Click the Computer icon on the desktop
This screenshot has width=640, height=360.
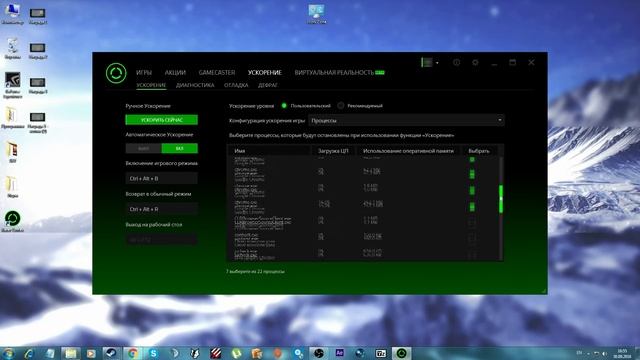(12, 13)
